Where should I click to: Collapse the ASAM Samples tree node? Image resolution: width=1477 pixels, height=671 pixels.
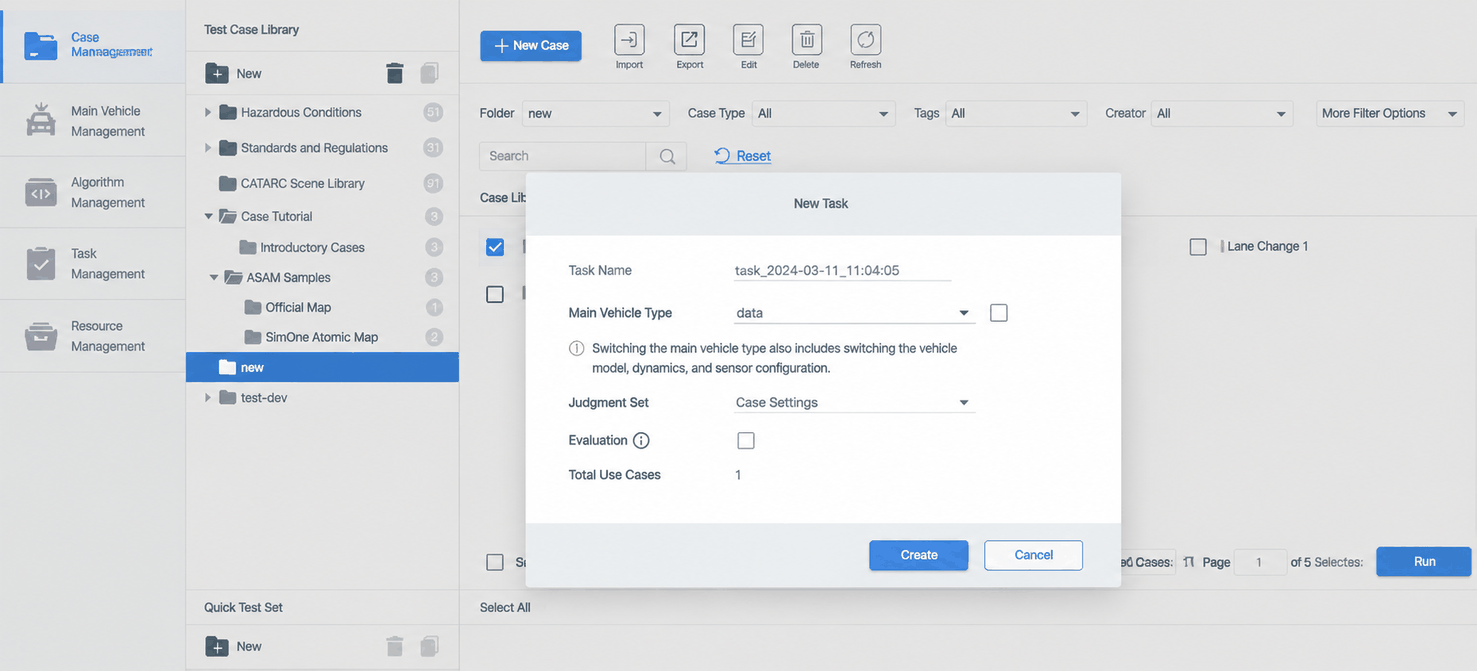tap(214, 277)
